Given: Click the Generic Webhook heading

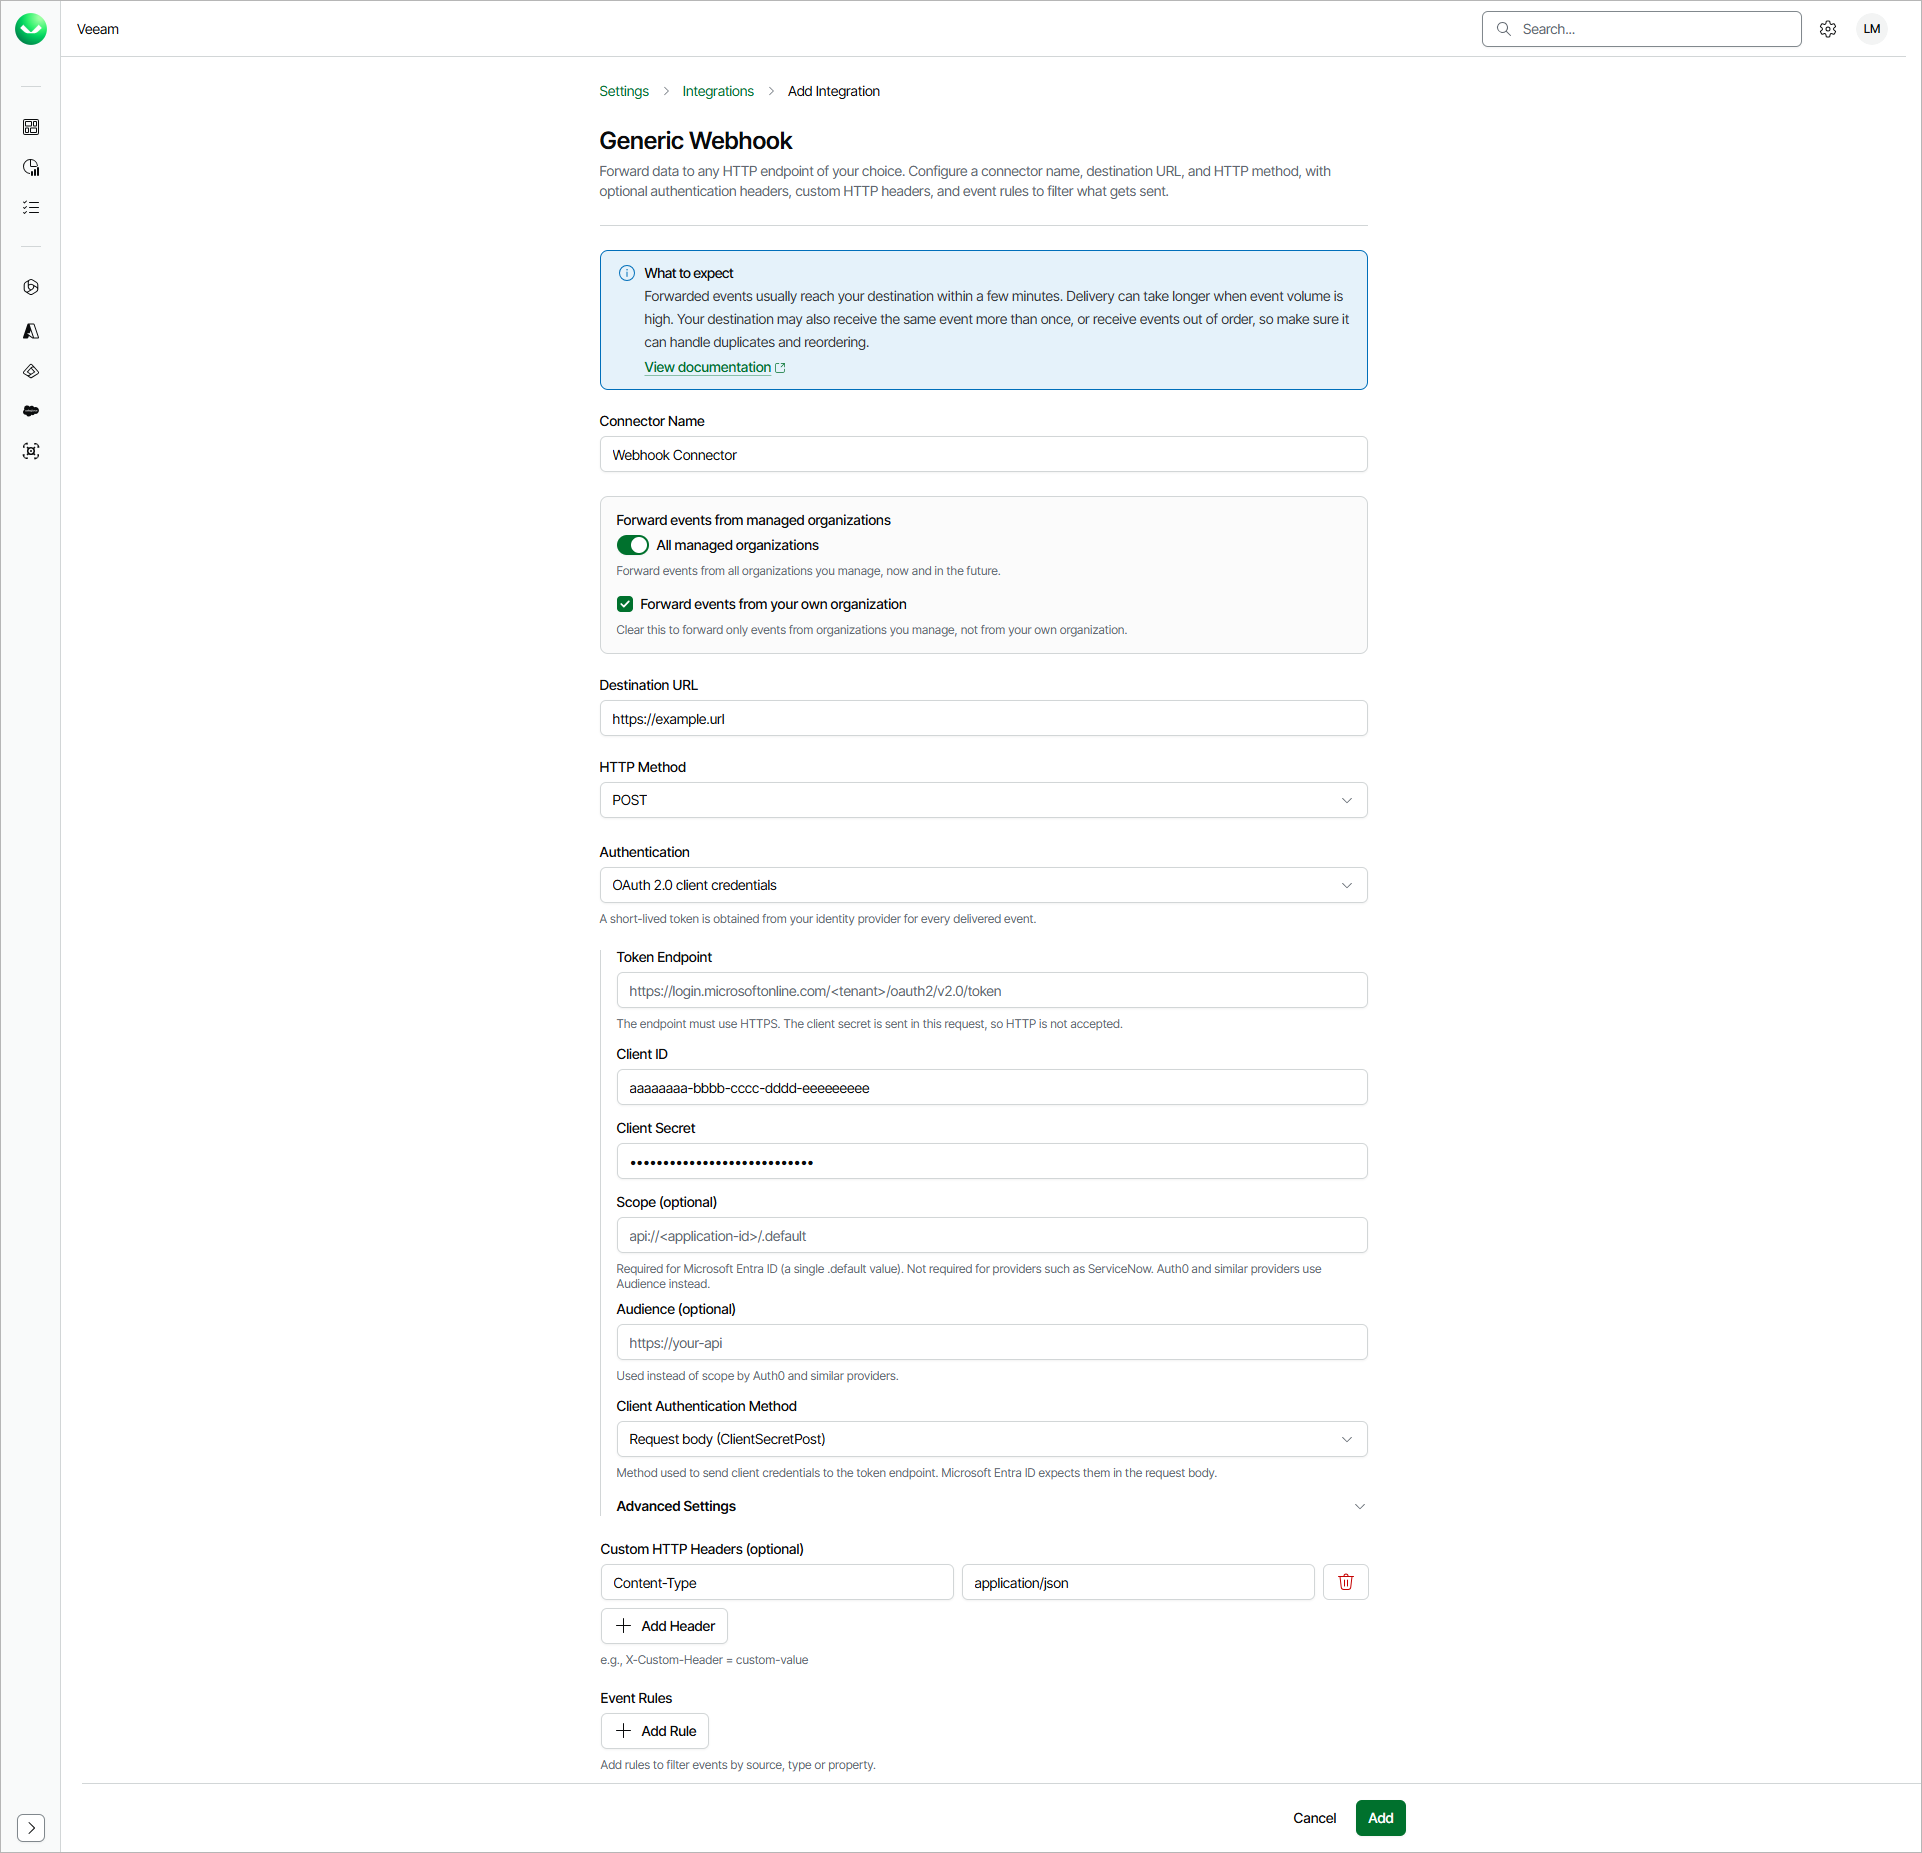Looking at the screenshot, I should 695,141.
